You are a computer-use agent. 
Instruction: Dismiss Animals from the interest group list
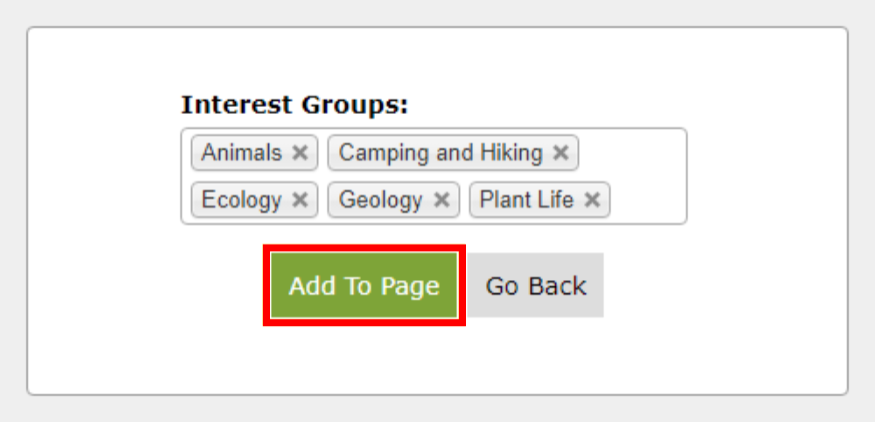click(x=300, y=152)
